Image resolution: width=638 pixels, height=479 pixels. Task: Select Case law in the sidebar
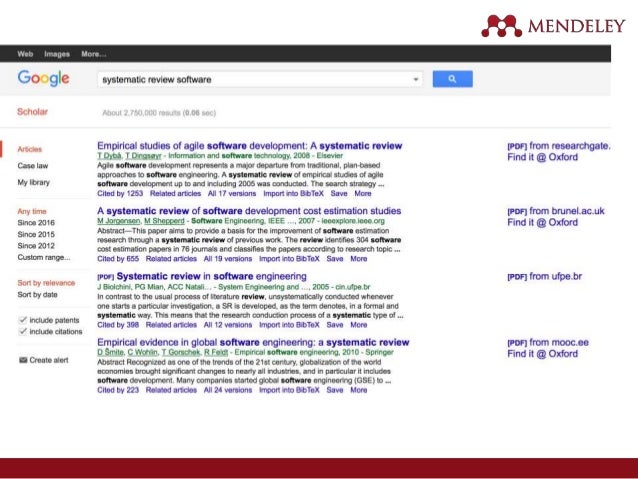(33, 166)
